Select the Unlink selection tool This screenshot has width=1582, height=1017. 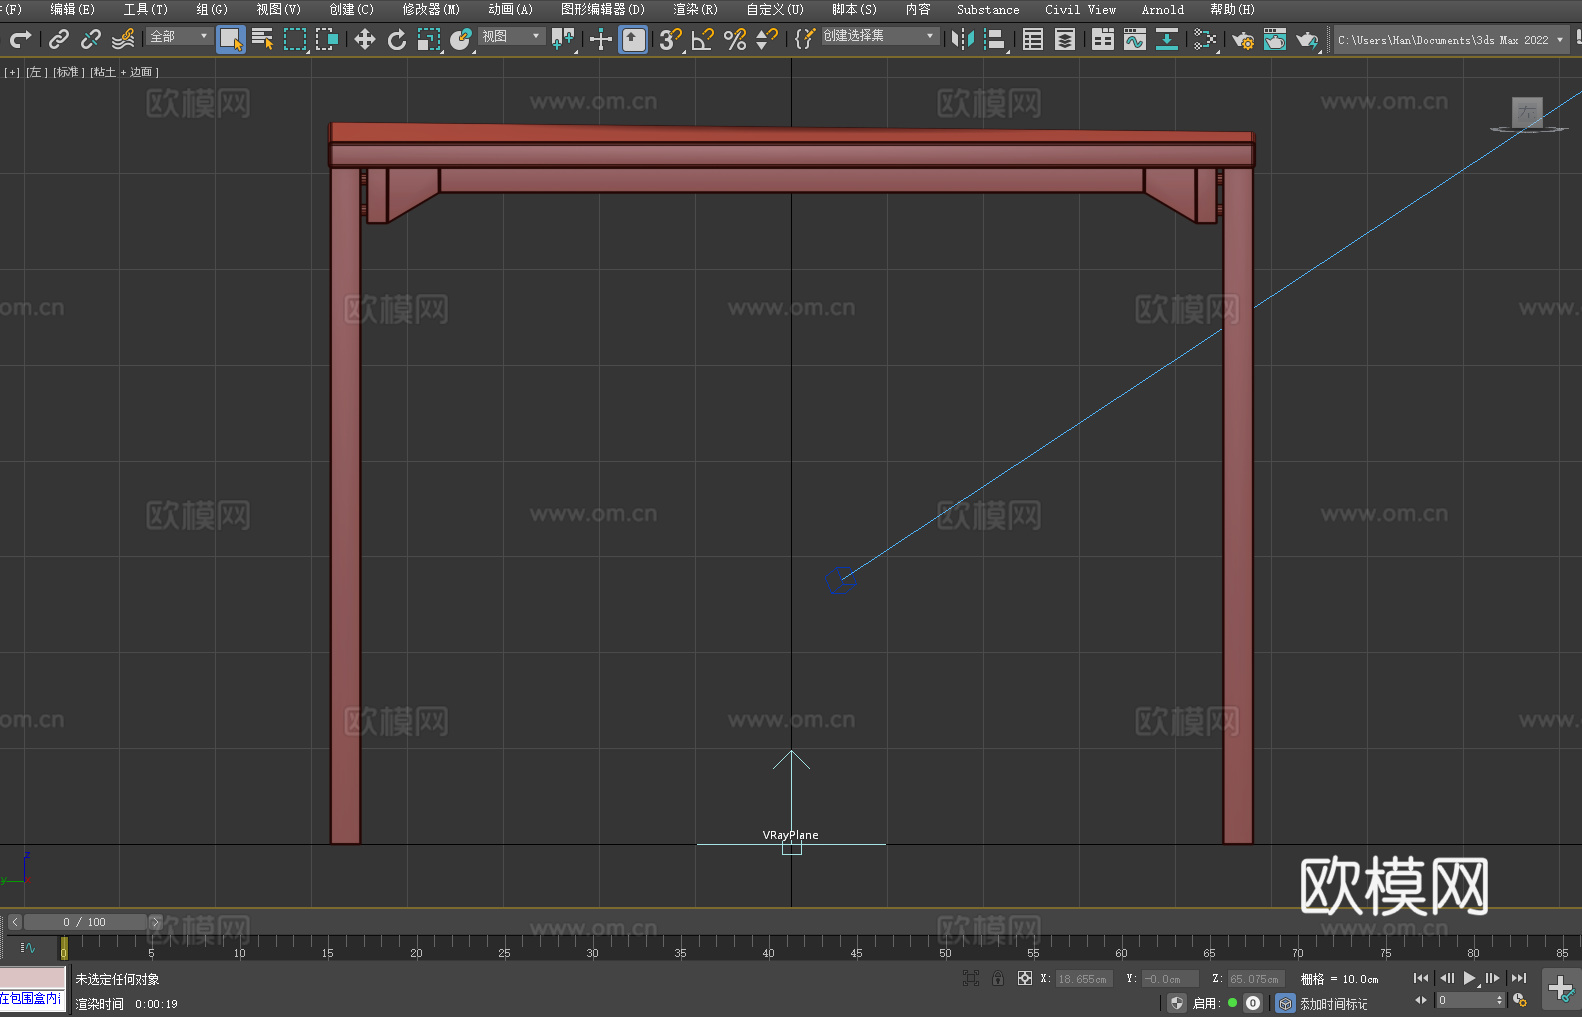point(91,39)
